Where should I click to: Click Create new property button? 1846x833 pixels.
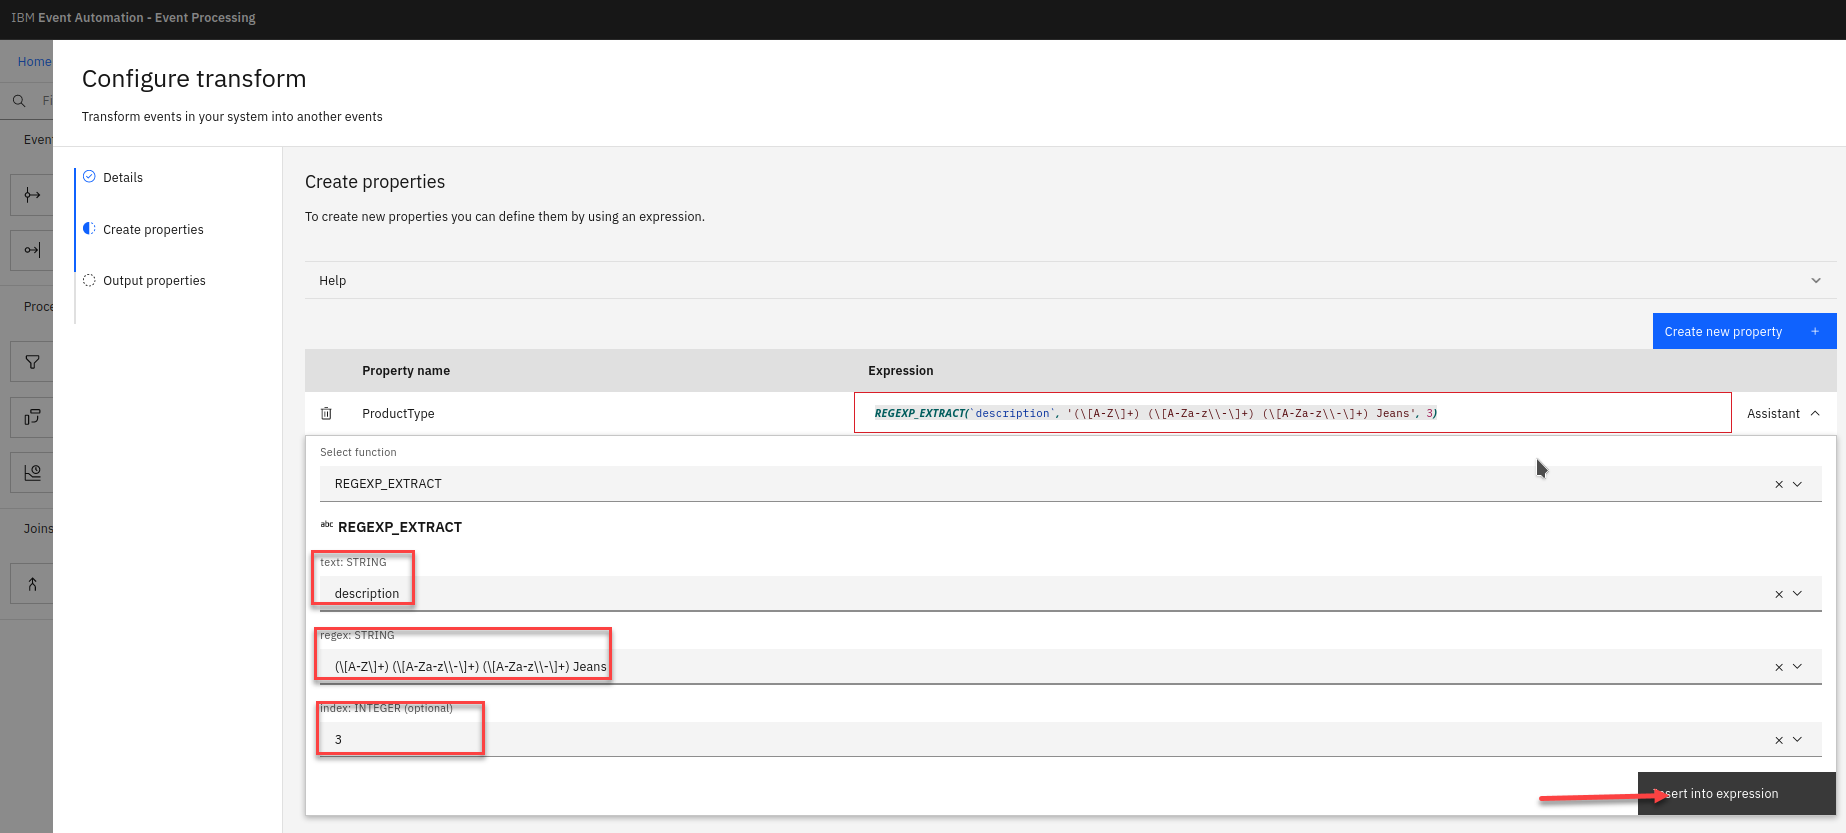(x=1743, y=331)
